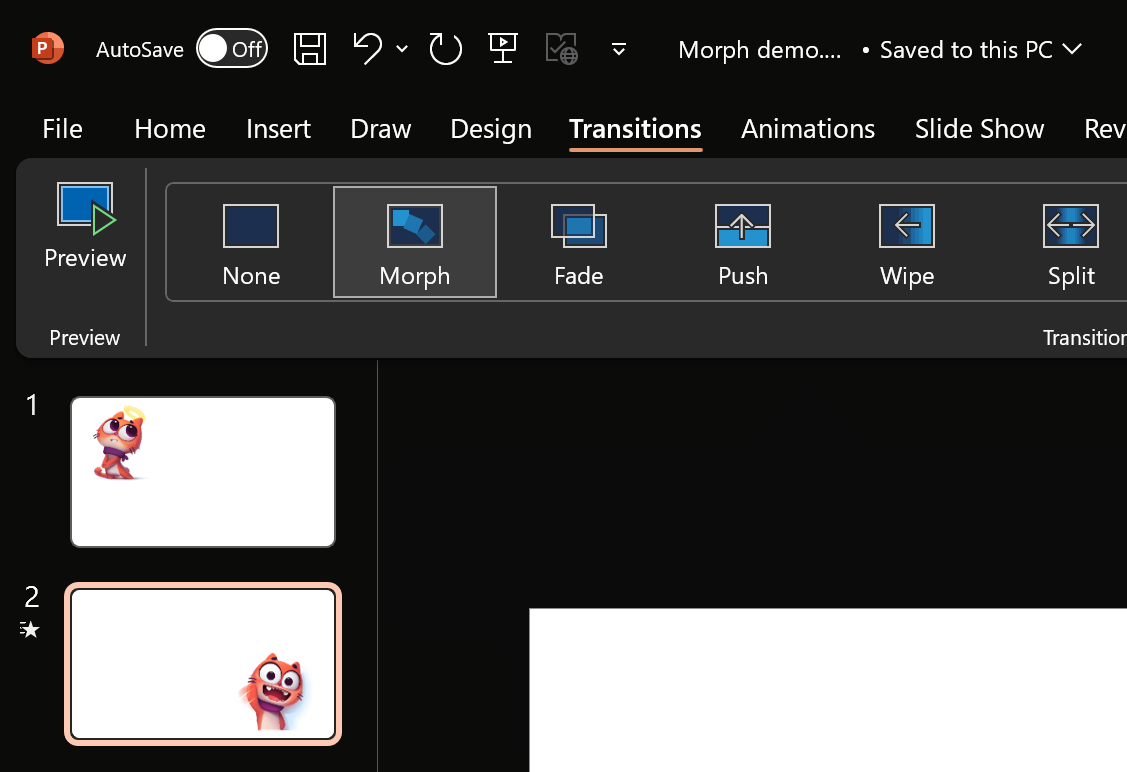
Task: Apply the Fade transition
Action: click(x=579, y=244)
